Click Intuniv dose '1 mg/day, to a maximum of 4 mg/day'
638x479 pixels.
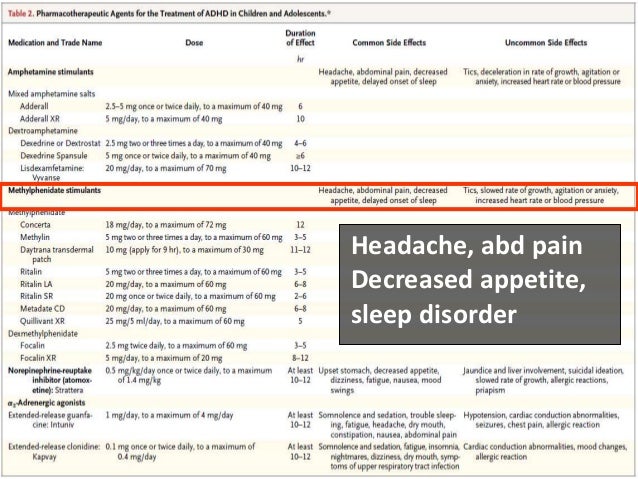pyautogui.click(x=169, y=416)
